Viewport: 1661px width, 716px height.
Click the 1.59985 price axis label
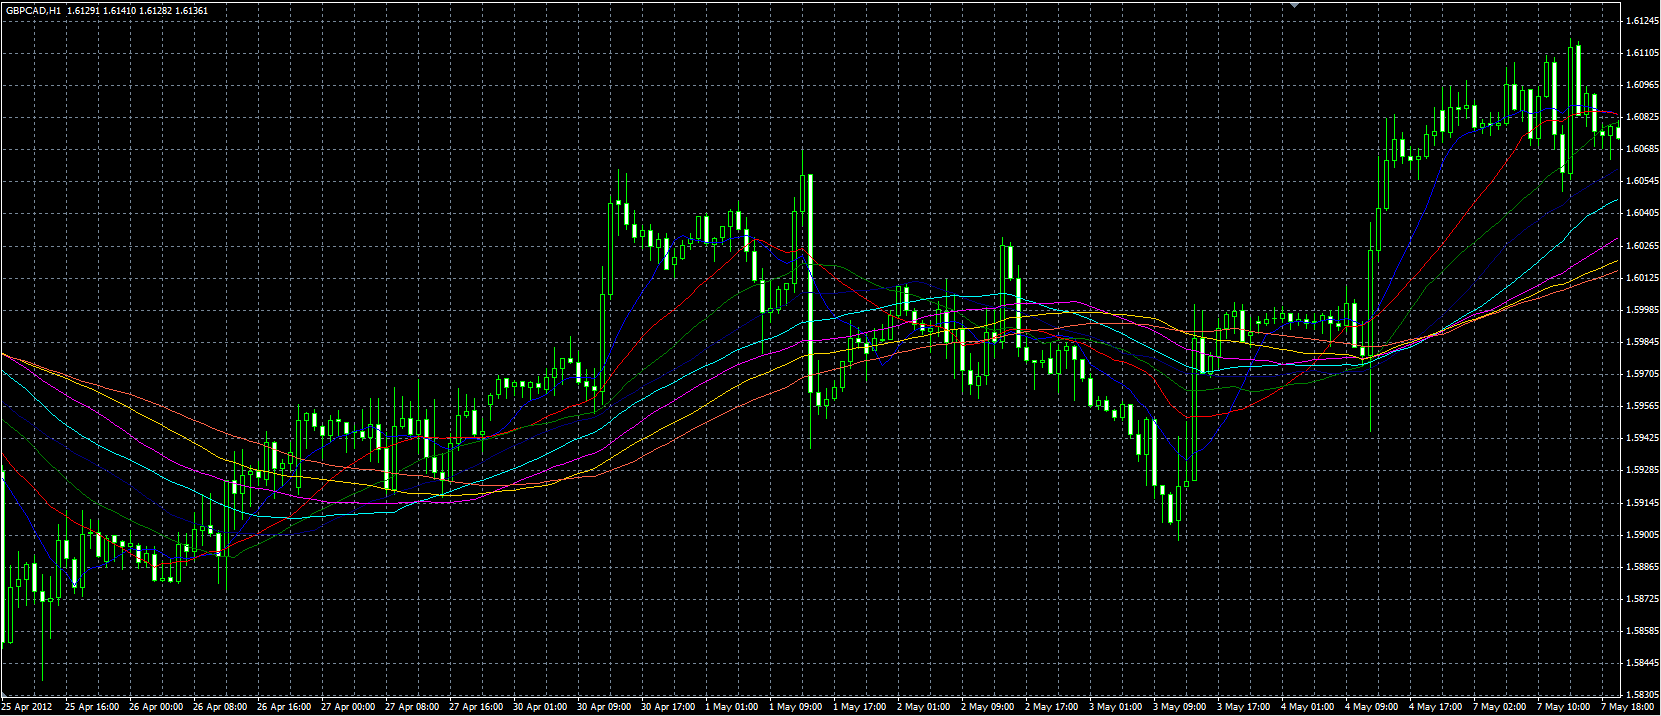click(x=1642, y=310)
